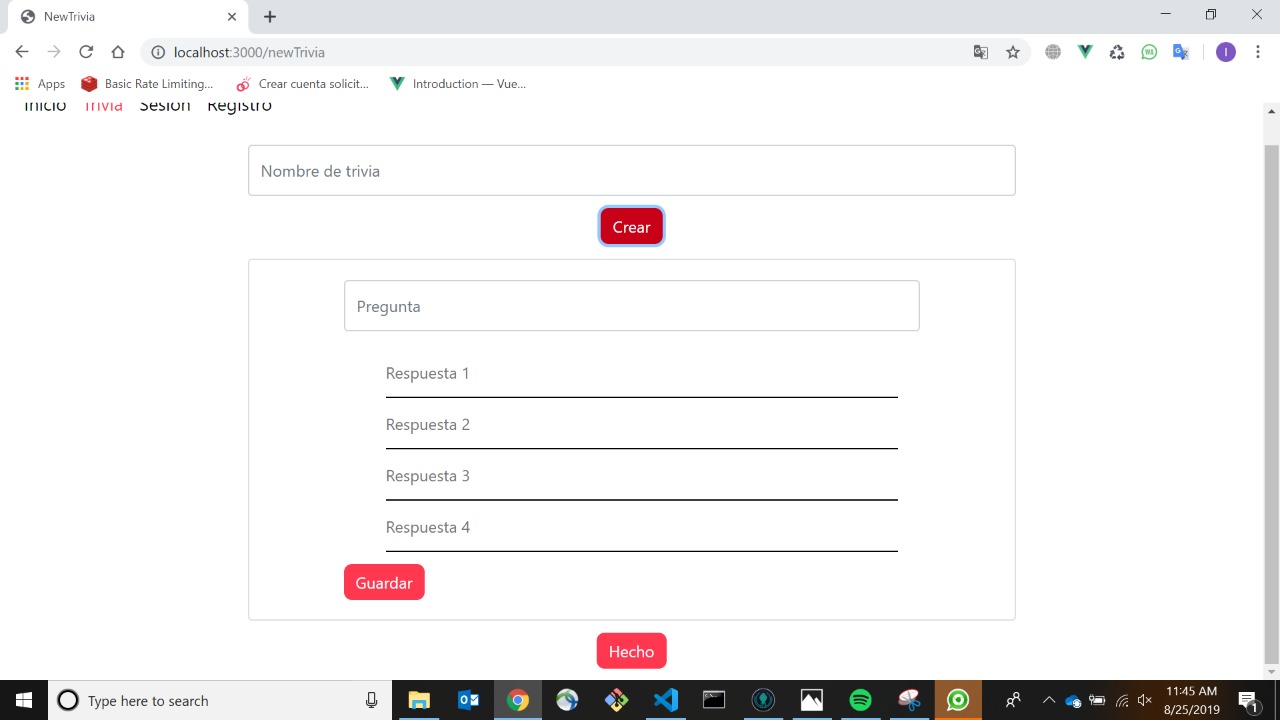The width and height of the screenshot is (1280, 720).
Task: Activate Cortana microphone in taskbar
Action: (372, 700)
